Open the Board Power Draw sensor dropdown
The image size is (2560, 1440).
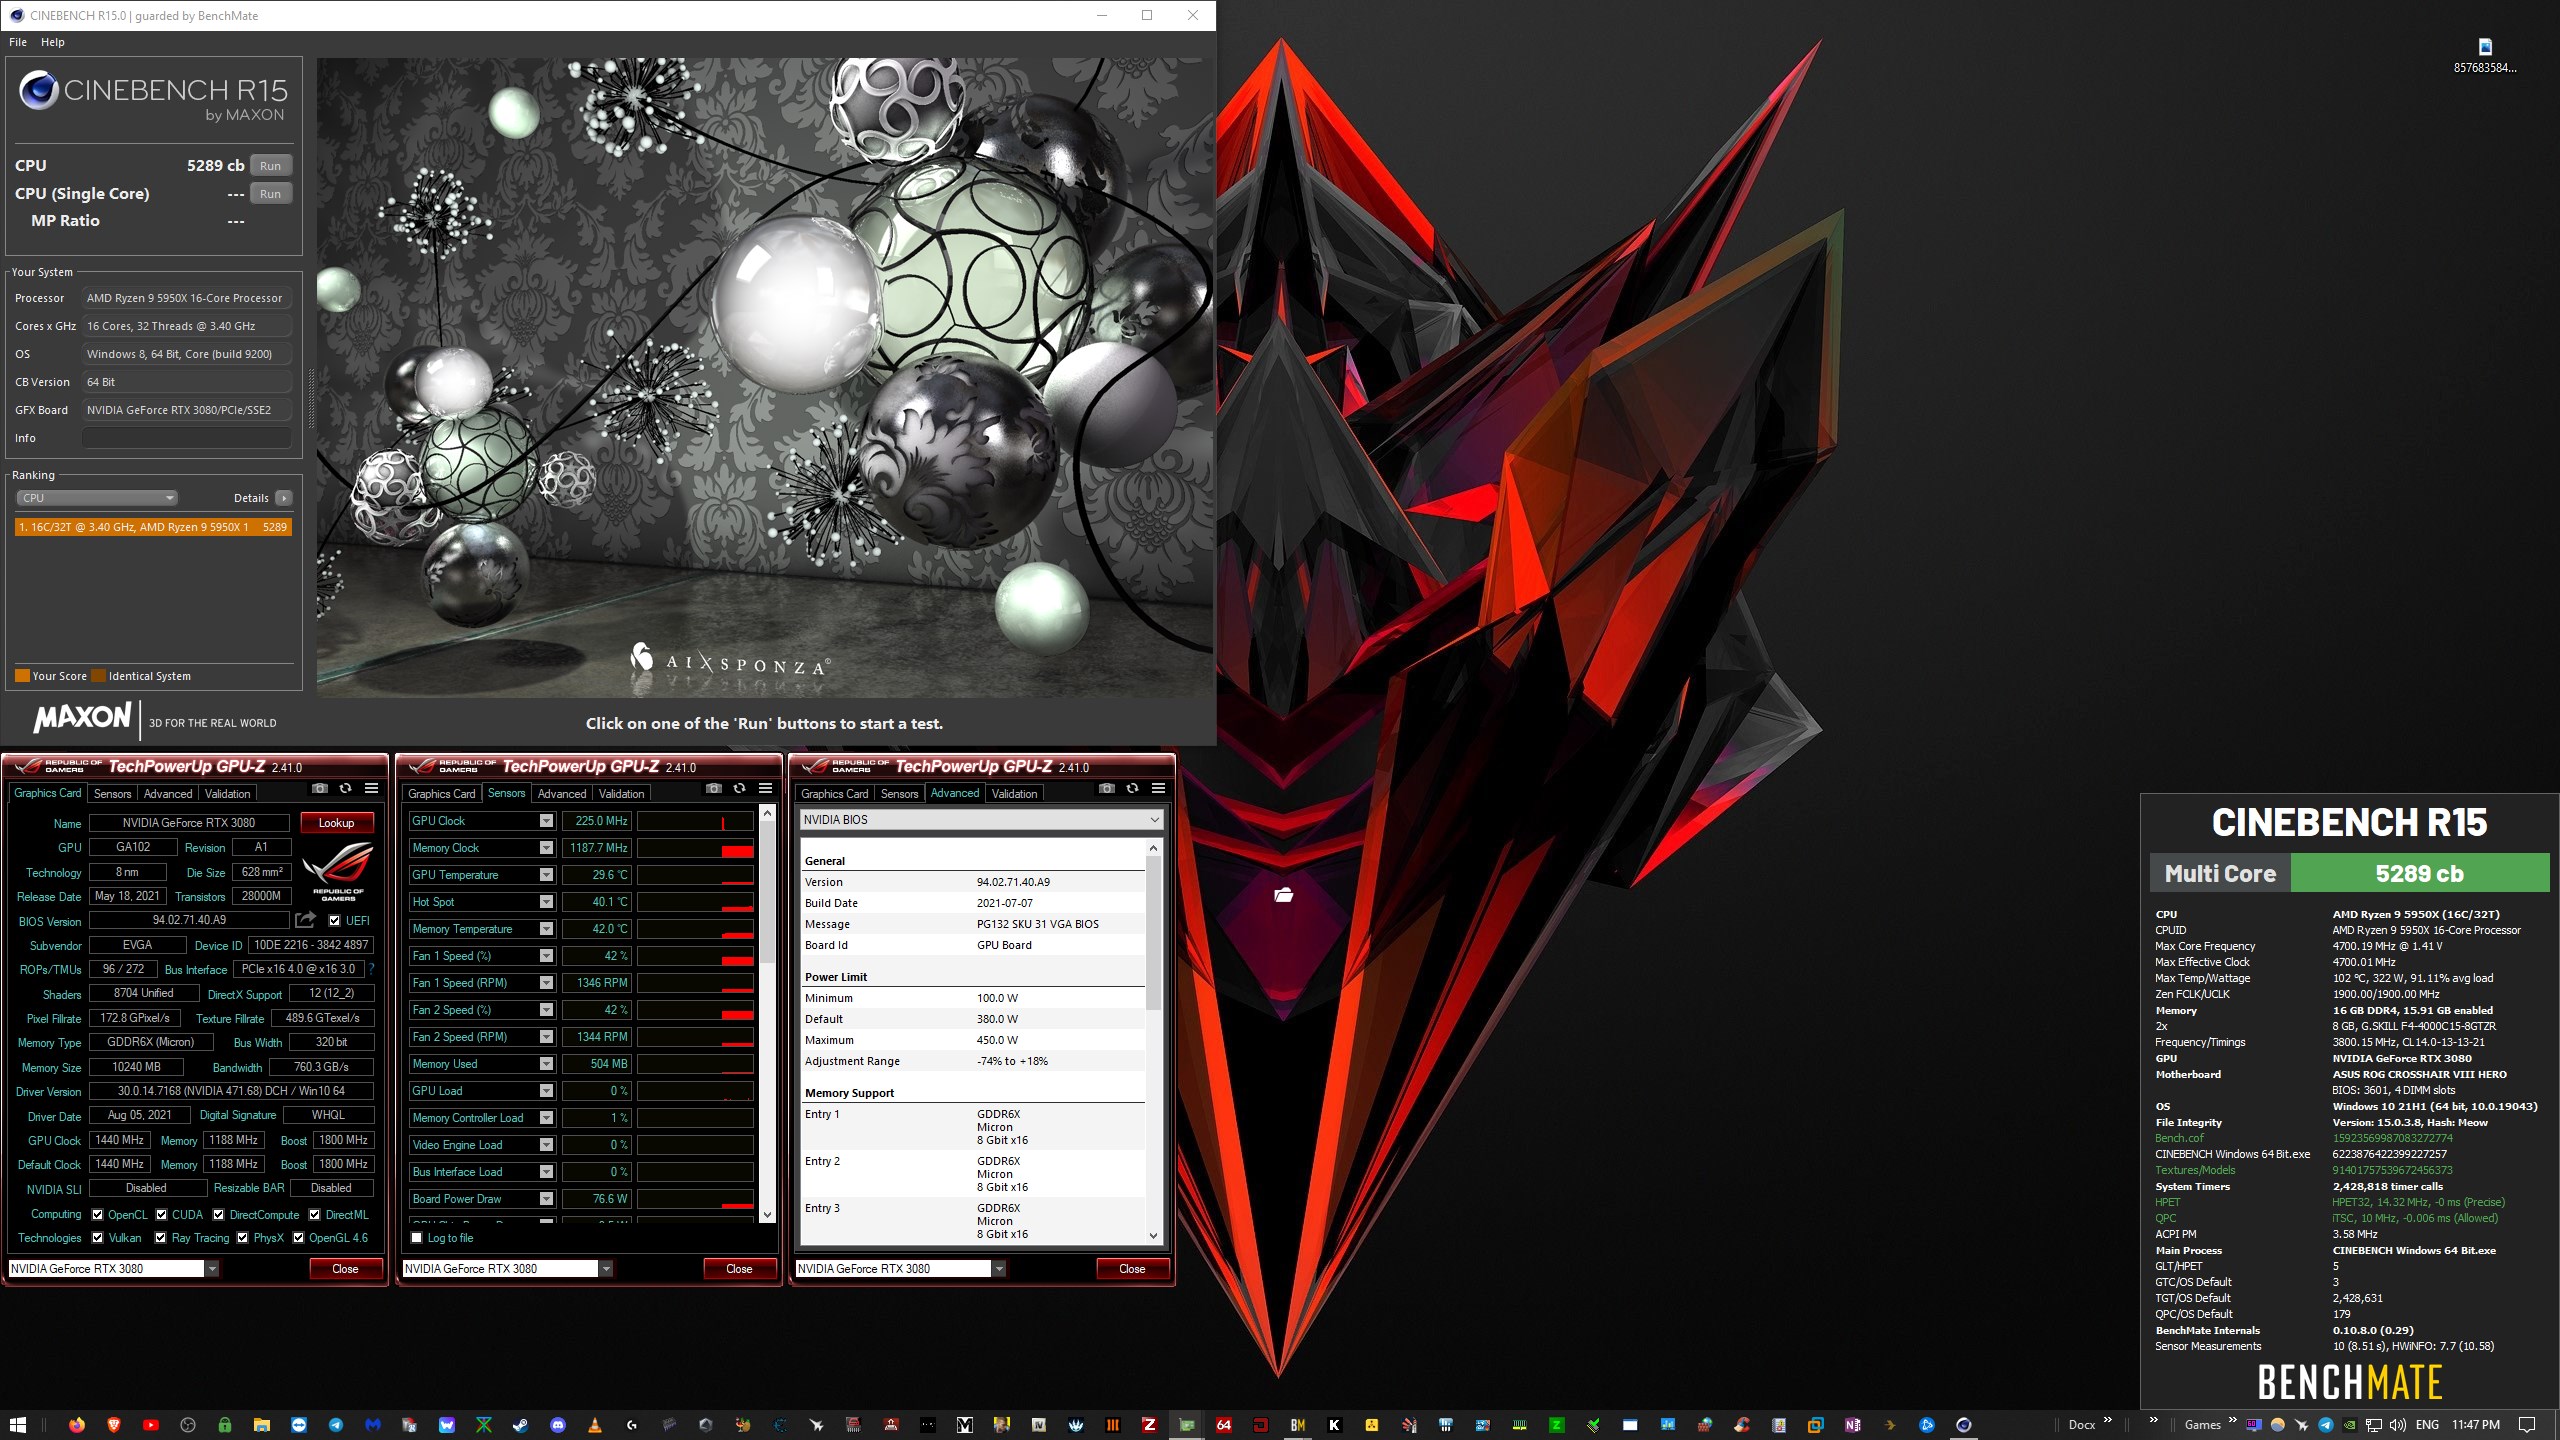546,1199
